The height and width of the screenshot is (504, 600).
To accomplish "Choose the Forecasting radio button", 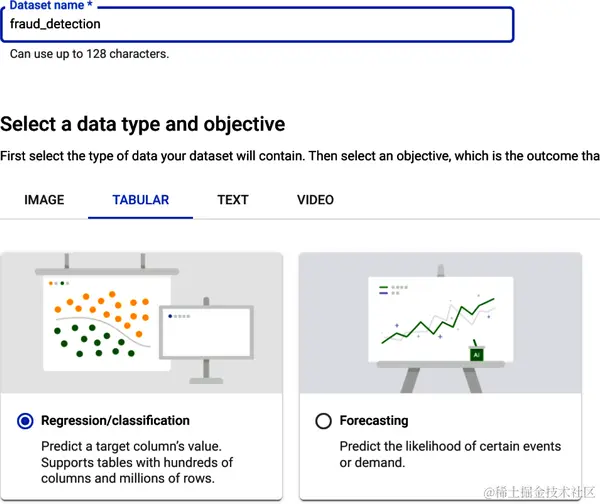I will pyautogui.click(x=323, y=421).
